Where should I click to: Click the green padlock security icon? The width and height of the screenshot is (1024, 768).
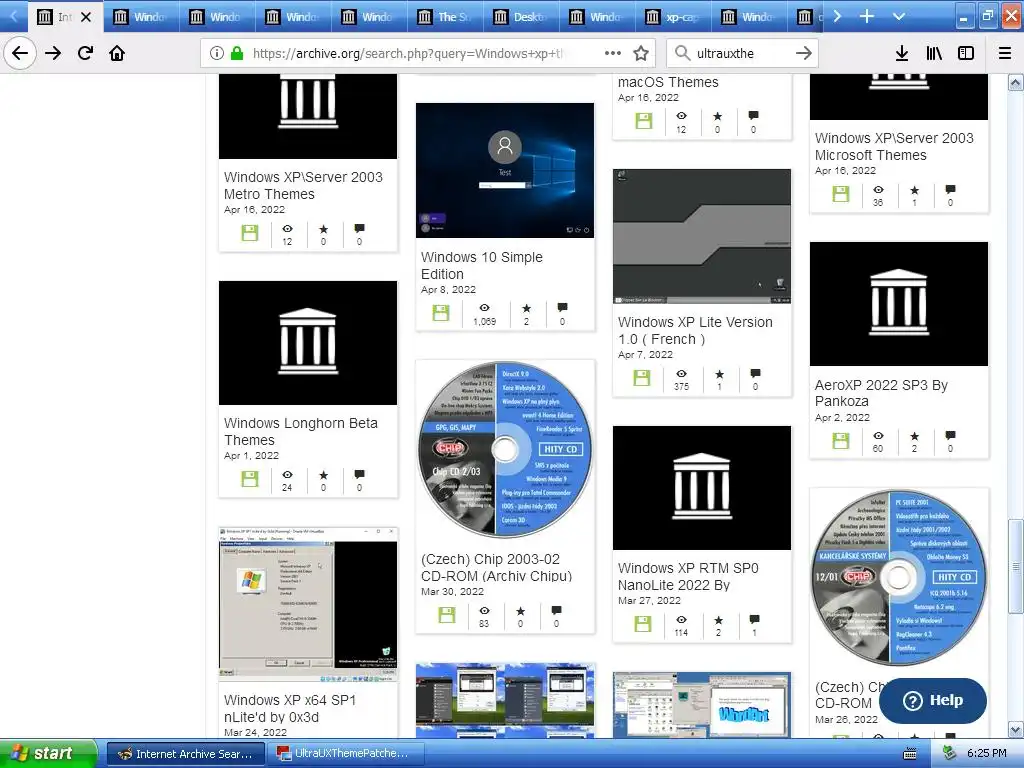click(x=236, y=53)
